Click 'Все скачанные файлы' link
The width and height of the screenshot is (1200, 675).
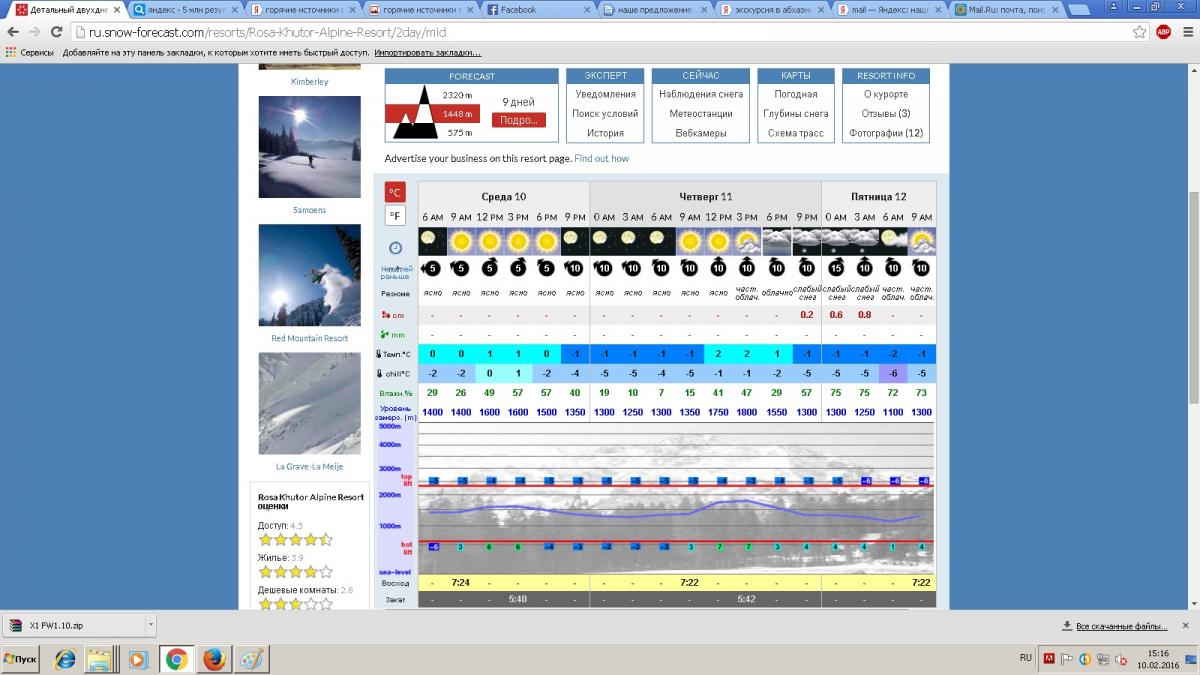point(1114,626)
